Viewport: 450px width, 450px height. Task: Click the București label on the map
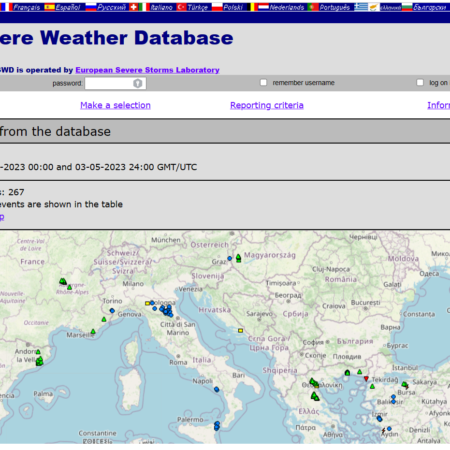pyautogui.click(x=365, y=303)
